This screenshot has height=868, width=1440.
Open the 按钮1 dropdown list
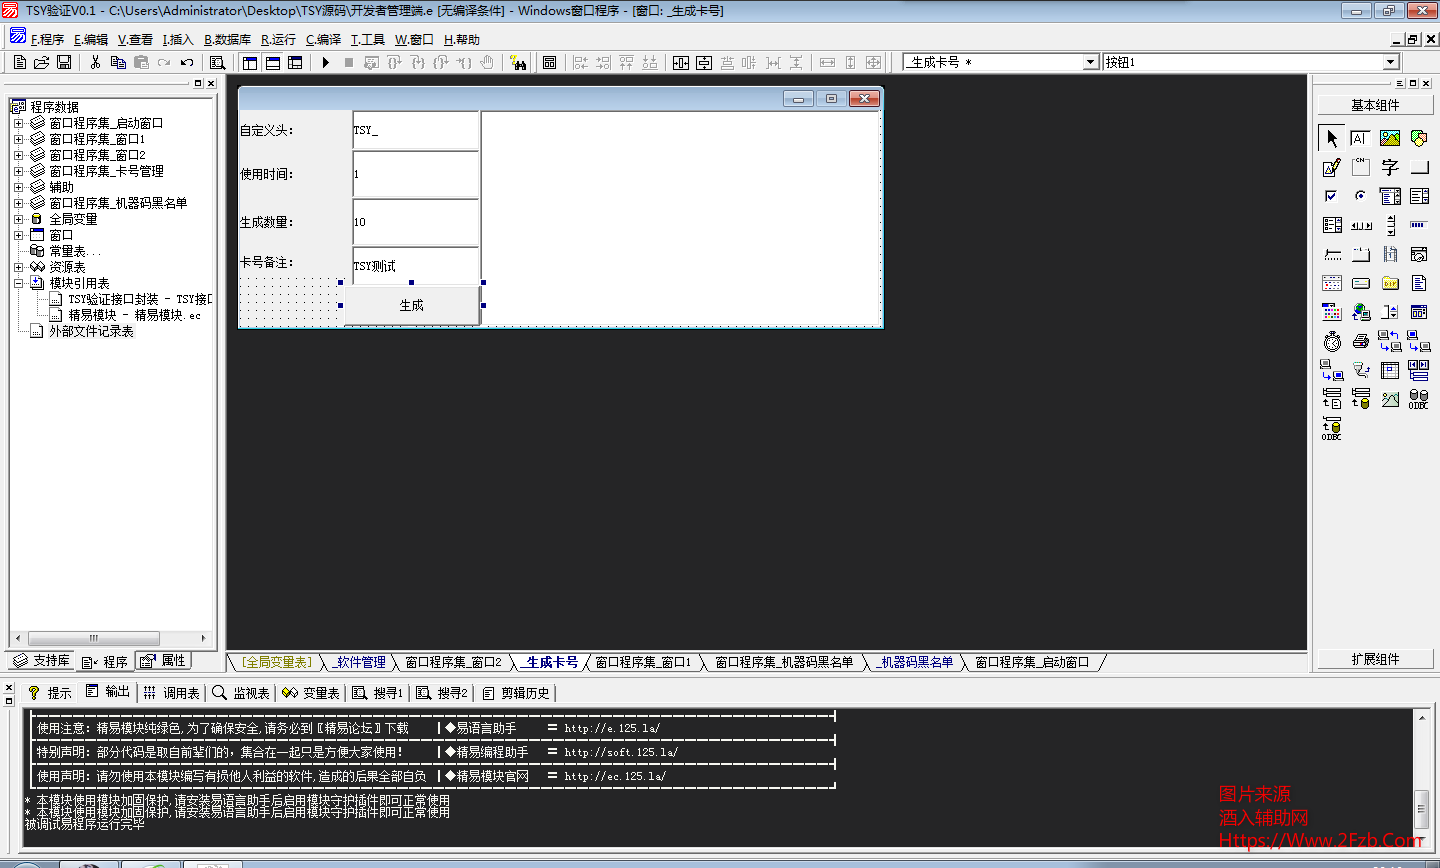click(1392, 62)
